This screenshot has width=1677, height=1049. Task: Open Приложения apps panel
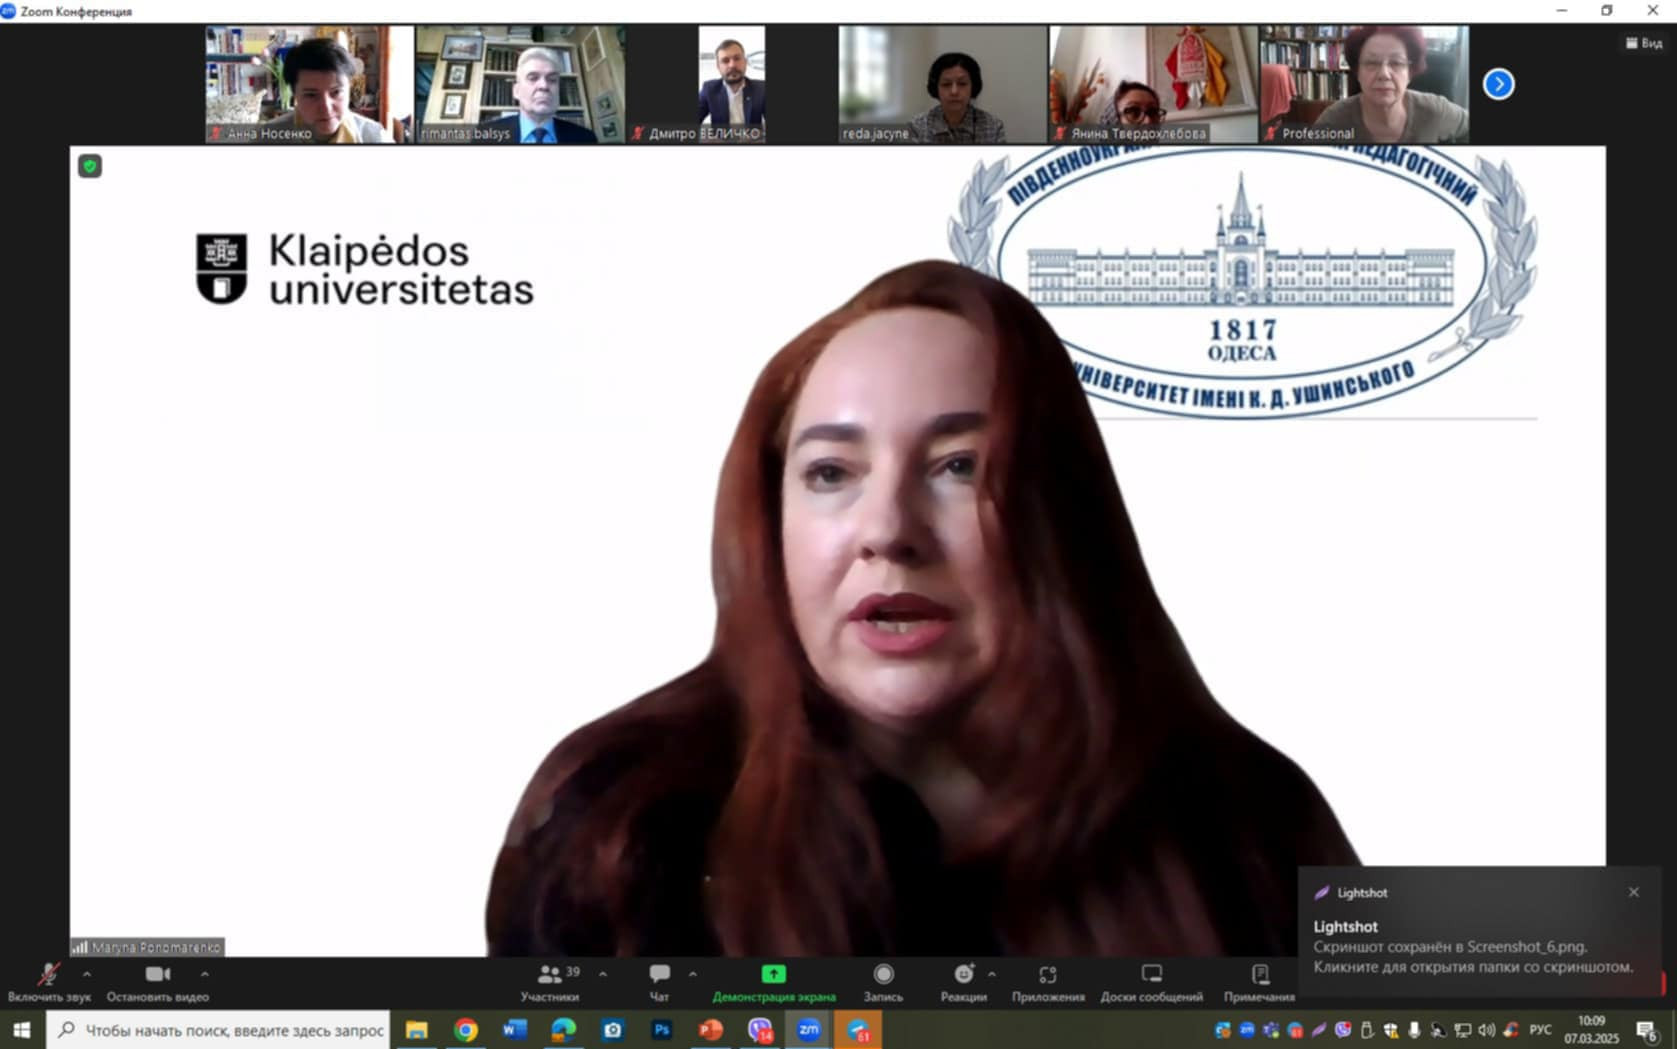point(1048,982)
